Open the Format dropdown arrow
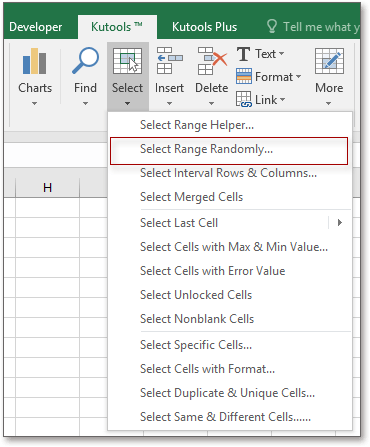 (298, 77)
